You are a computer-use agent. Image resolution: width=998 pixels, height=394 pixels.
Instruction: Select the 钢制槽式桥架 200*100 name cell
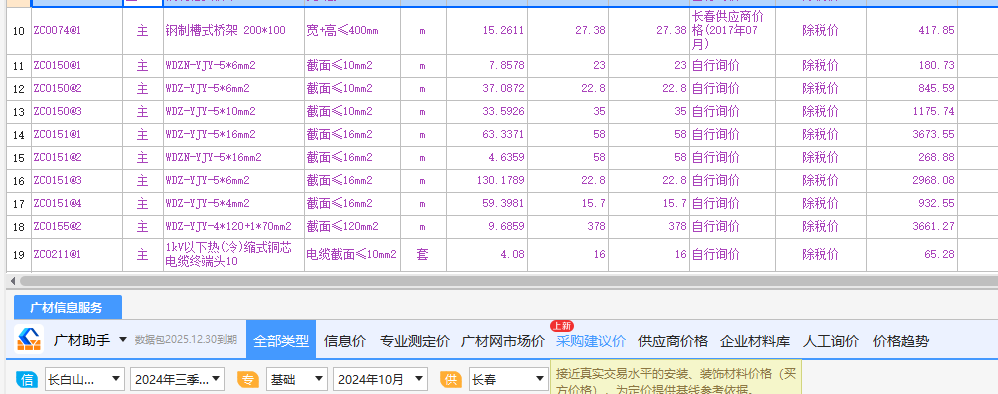tap(234, 31)
